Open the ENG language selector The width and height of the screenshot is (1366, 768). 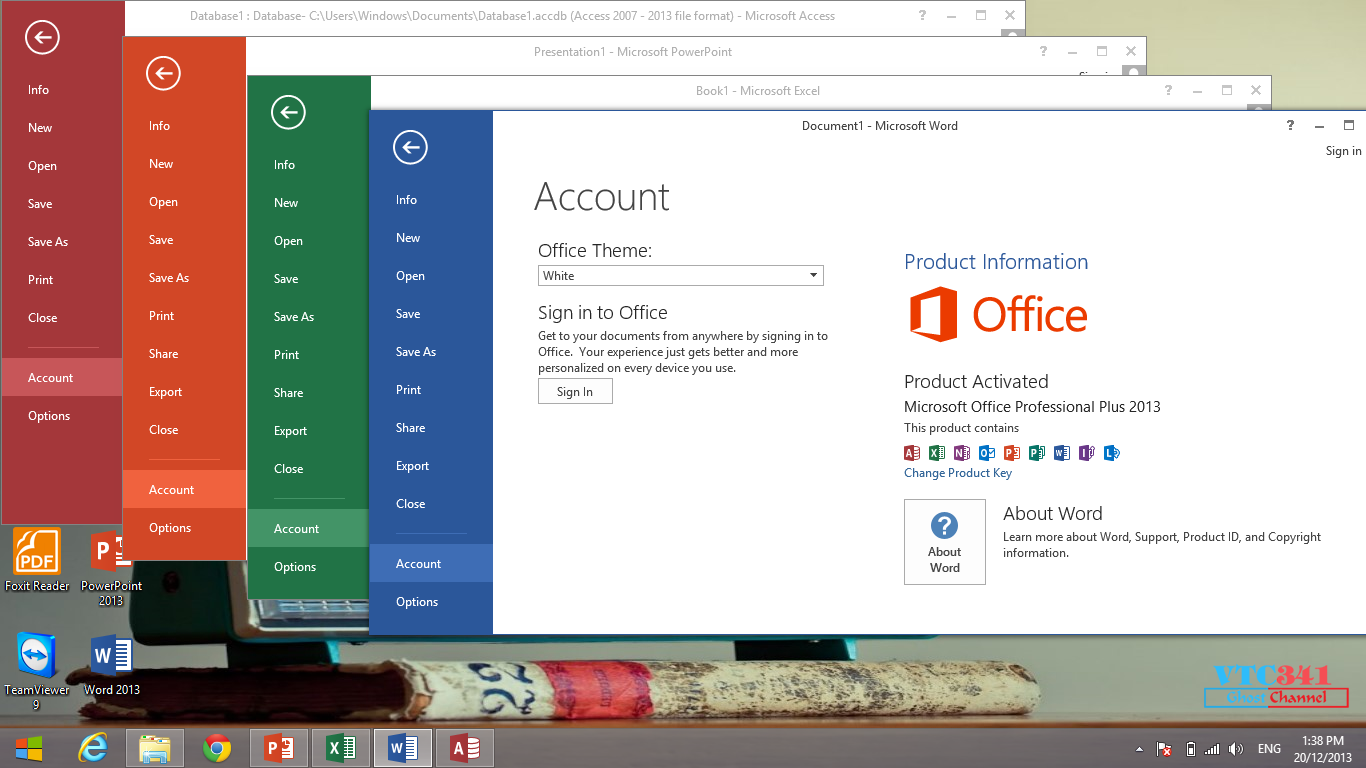click(x=1269, y=749)
